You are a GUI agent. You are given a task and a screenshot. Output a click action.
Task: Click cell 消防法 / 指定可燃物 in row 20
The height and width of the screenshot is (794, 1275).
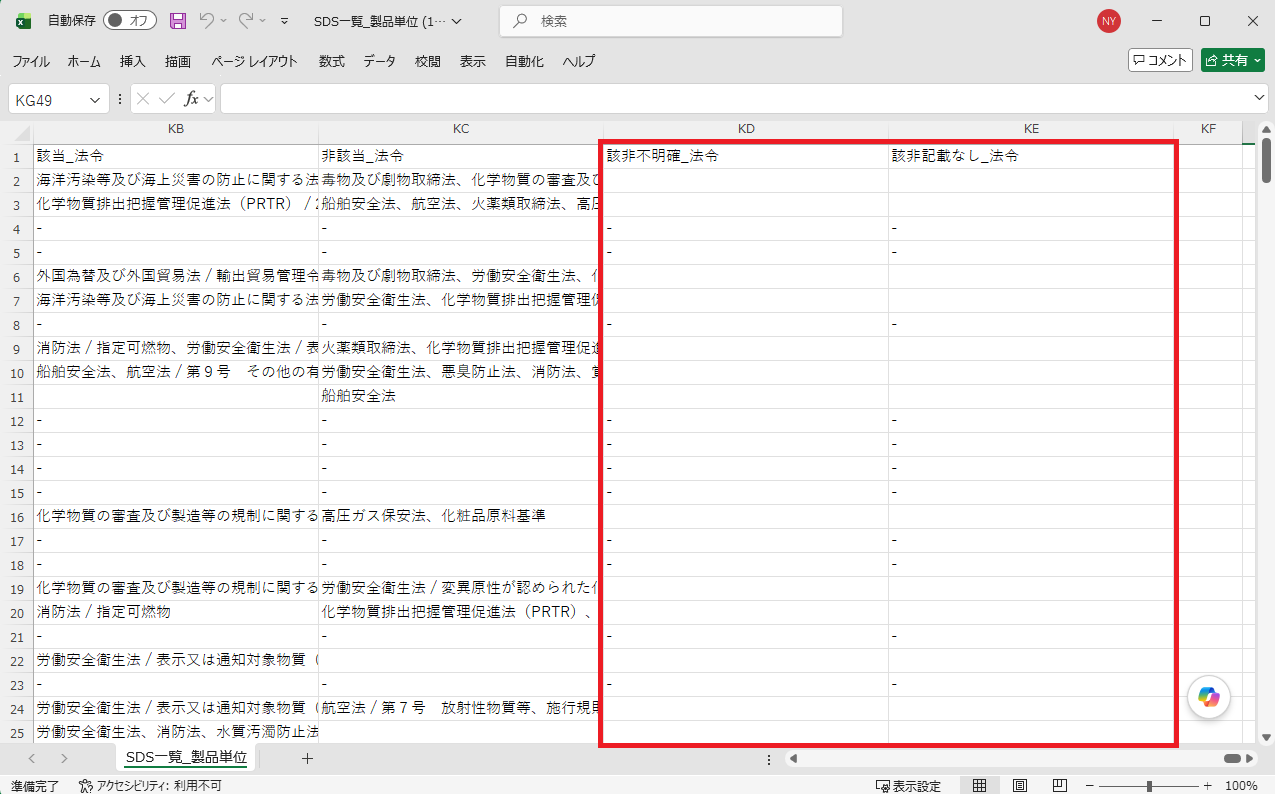click(x=176, y=612)
